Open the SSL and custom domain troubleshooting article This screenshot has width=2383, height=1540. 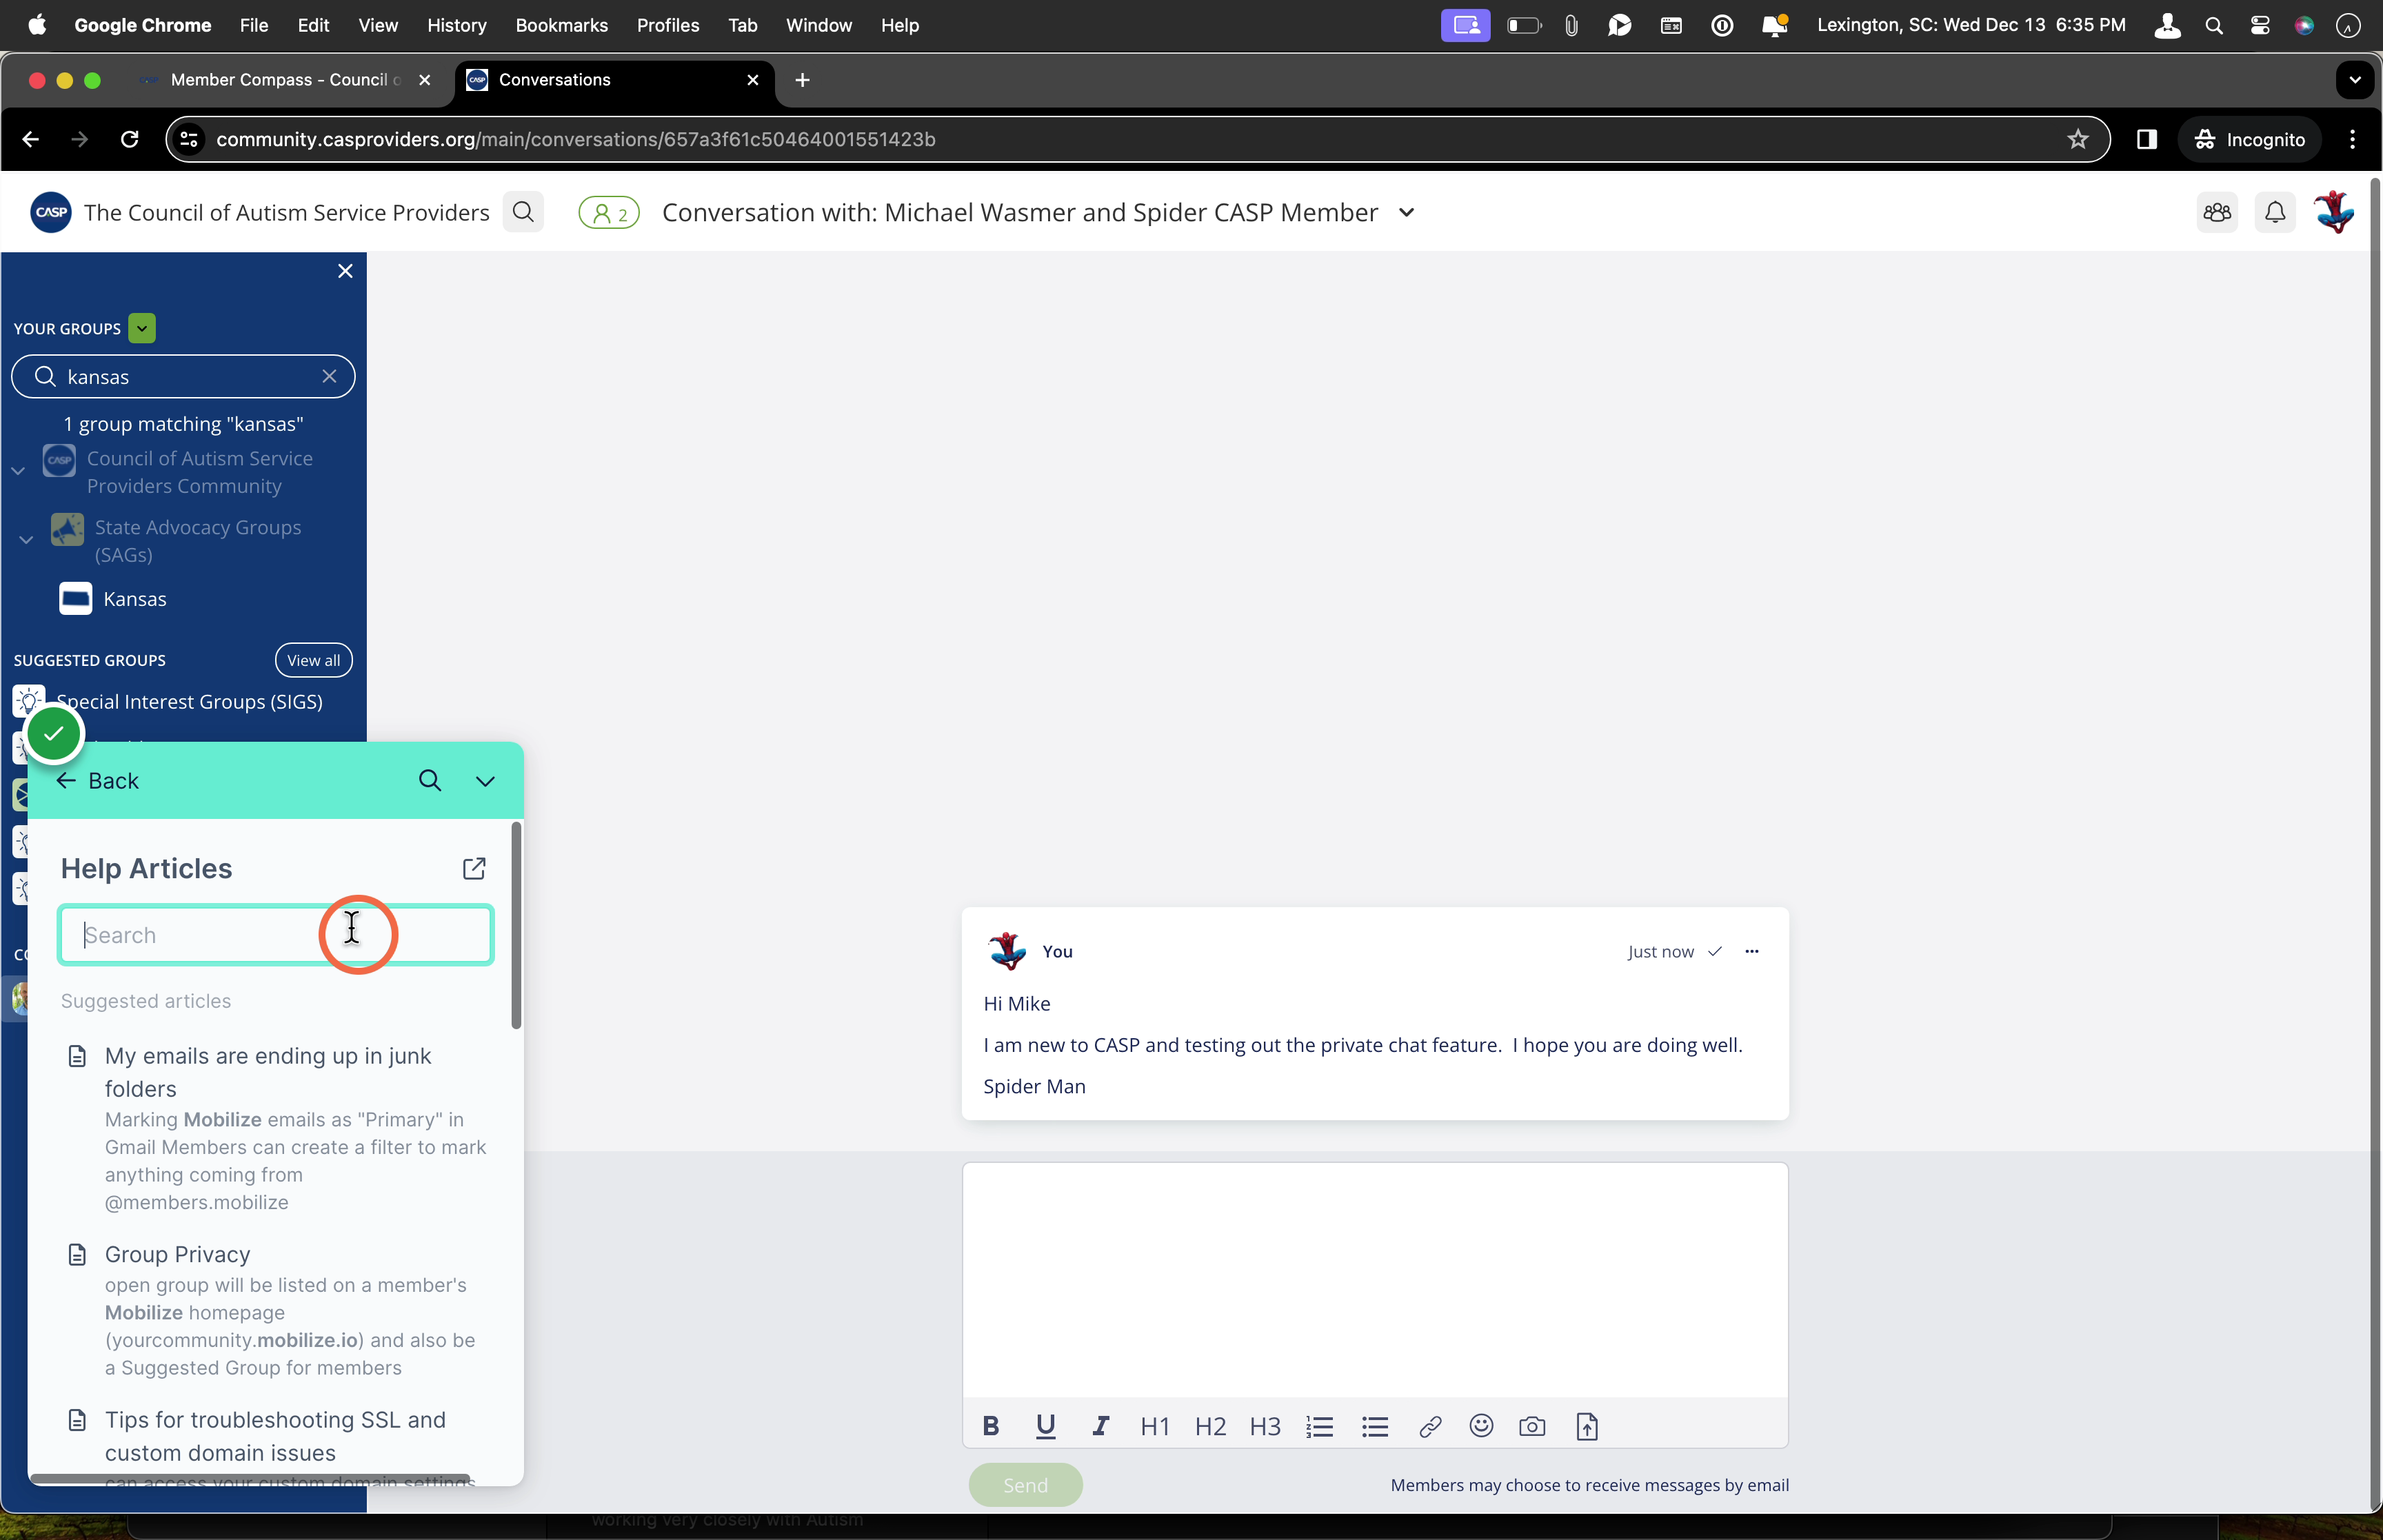275,1436
